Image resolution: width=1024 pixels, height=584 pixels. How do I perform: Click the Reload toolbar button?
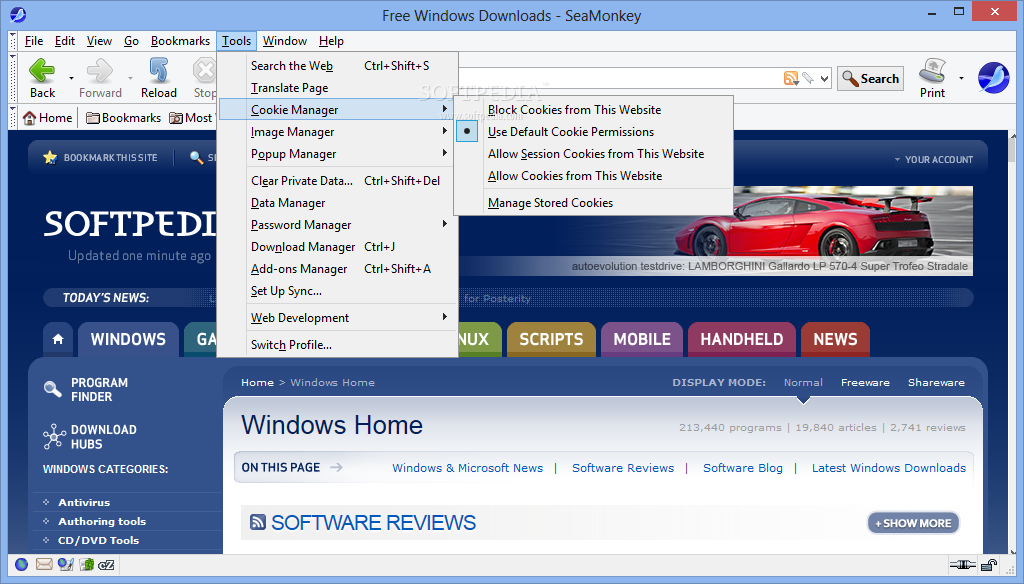(159, 77)
